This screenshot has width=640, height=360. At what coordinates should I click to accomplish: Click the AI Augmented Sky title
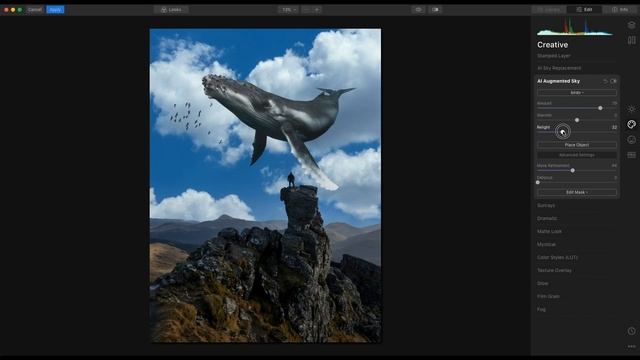[558, 81]
